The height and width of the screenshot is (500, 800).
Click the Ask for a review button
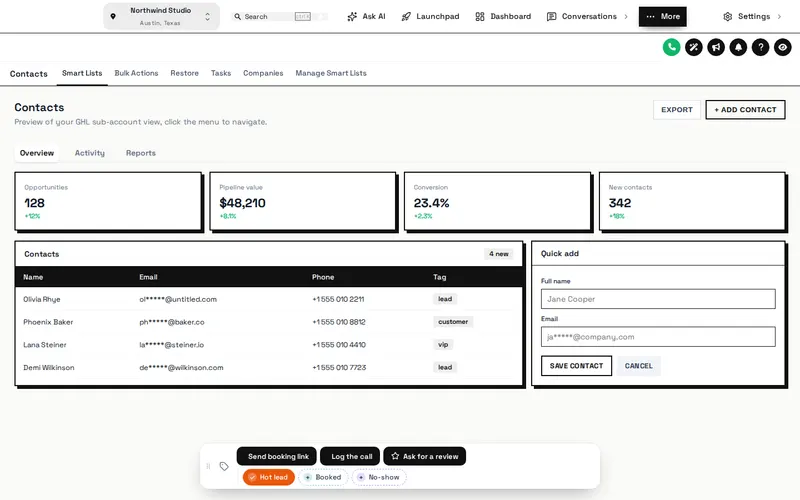click(424, 456)
